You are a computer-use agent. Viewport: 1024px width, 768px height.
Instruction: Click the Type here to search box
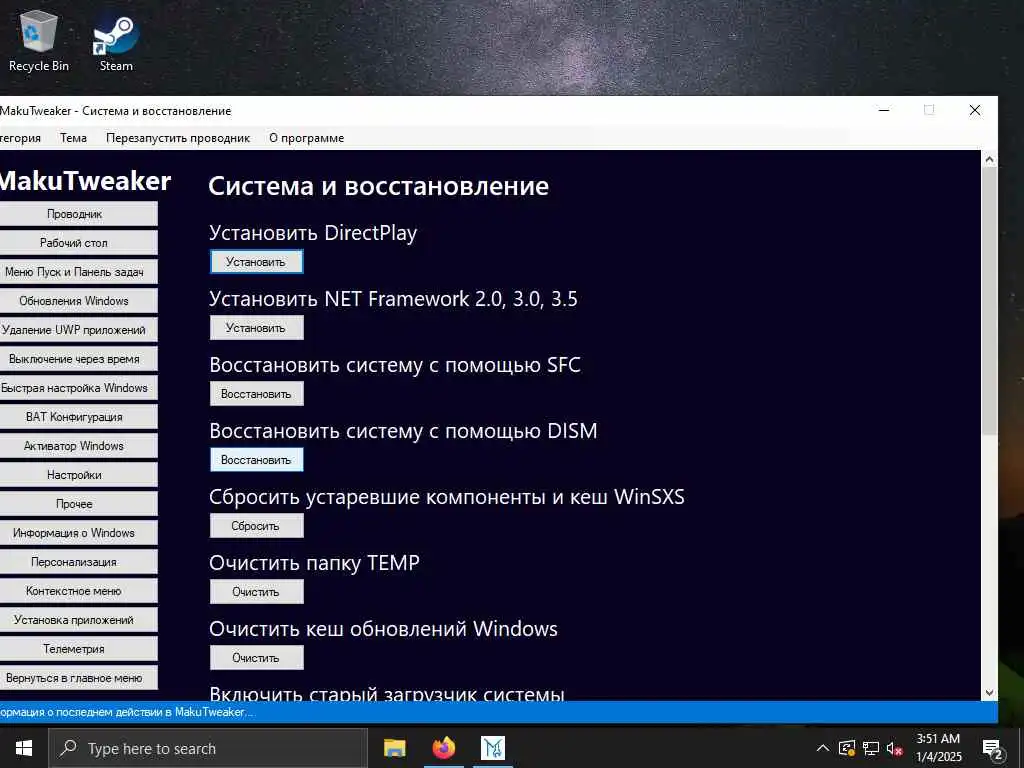208,748
